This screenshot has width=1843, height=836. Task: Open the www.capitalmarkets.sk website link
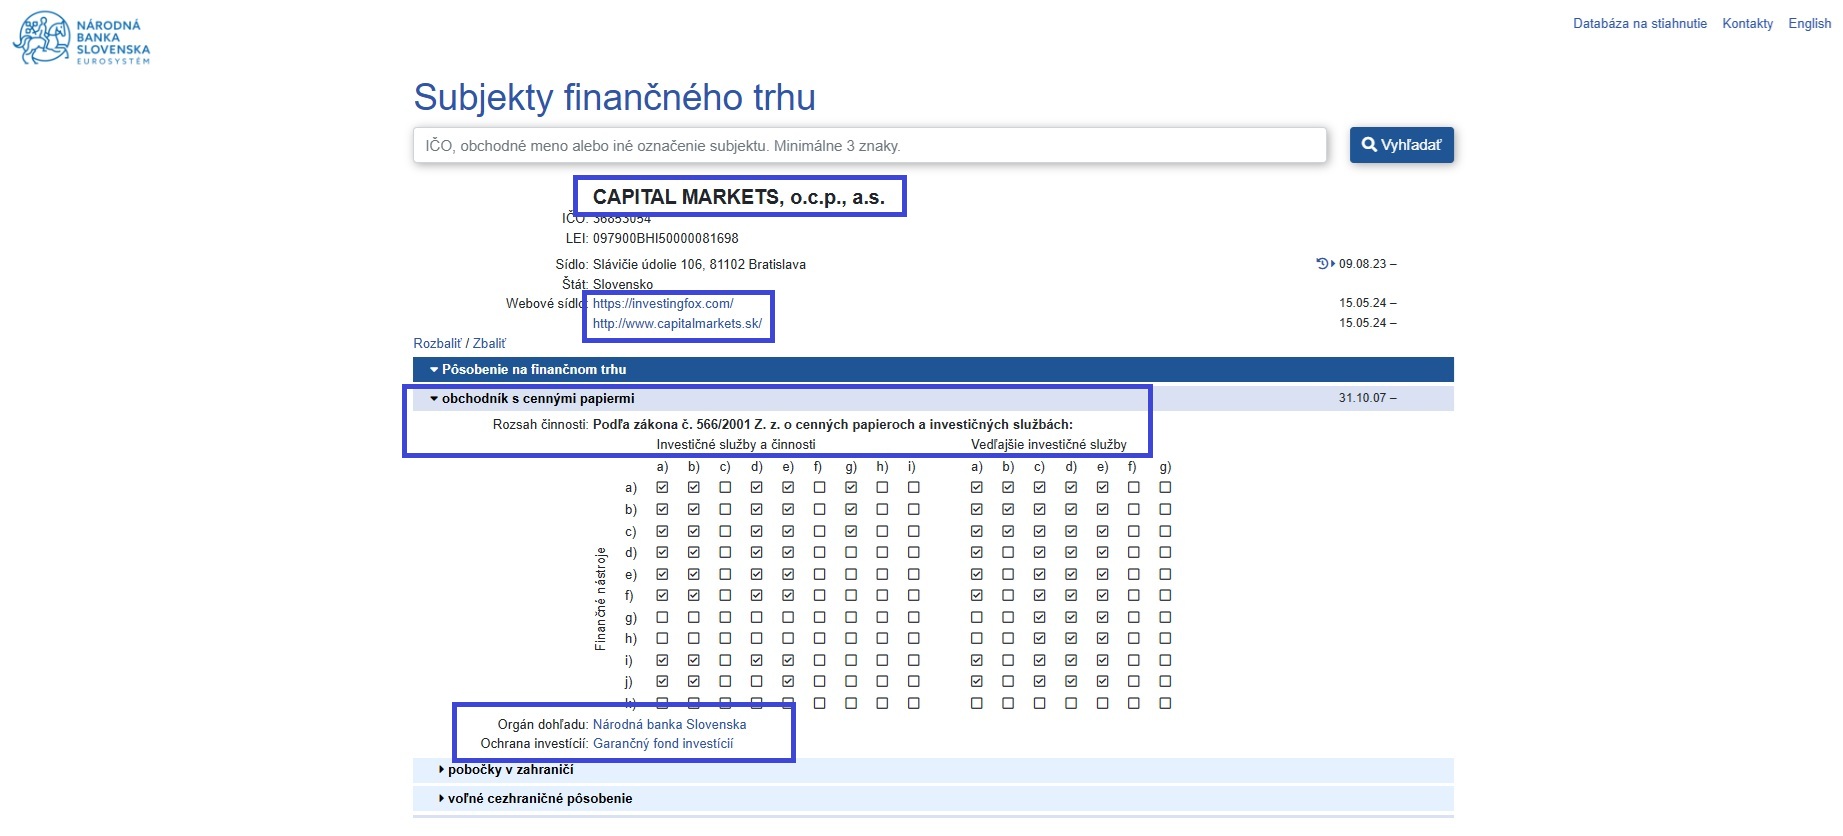pos(677,324)
